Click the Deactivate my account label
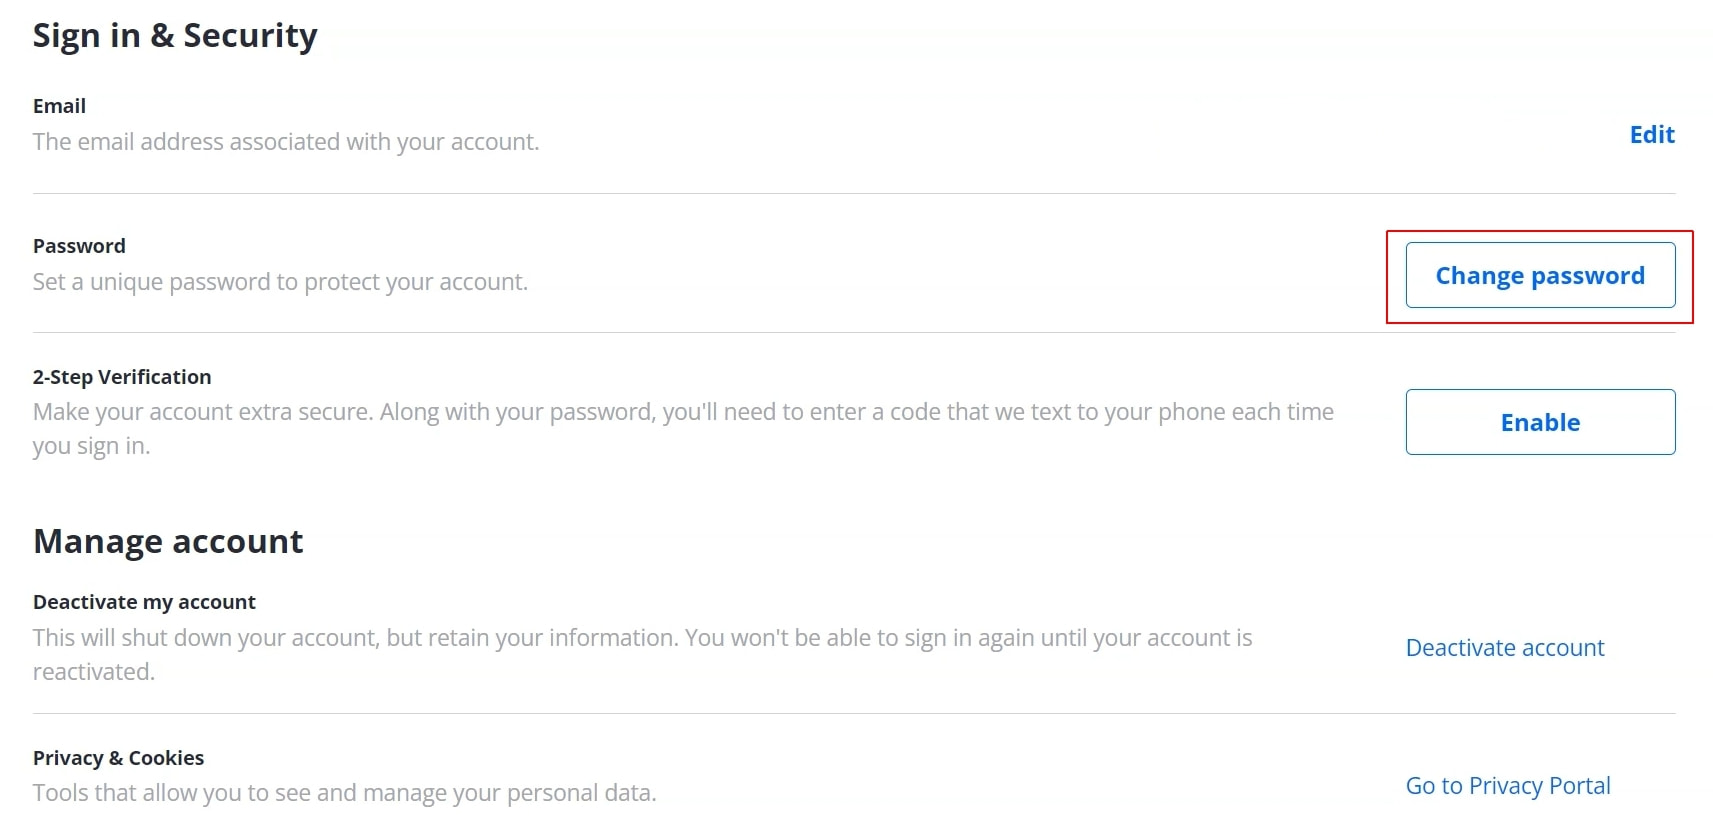This screenshot has height=833, width=1713. pos(144,601)
